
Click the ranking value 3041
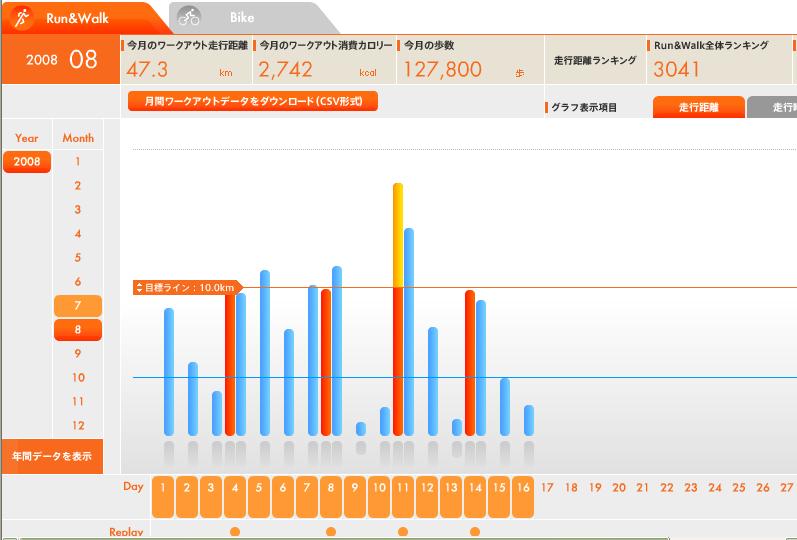(677, 70)
